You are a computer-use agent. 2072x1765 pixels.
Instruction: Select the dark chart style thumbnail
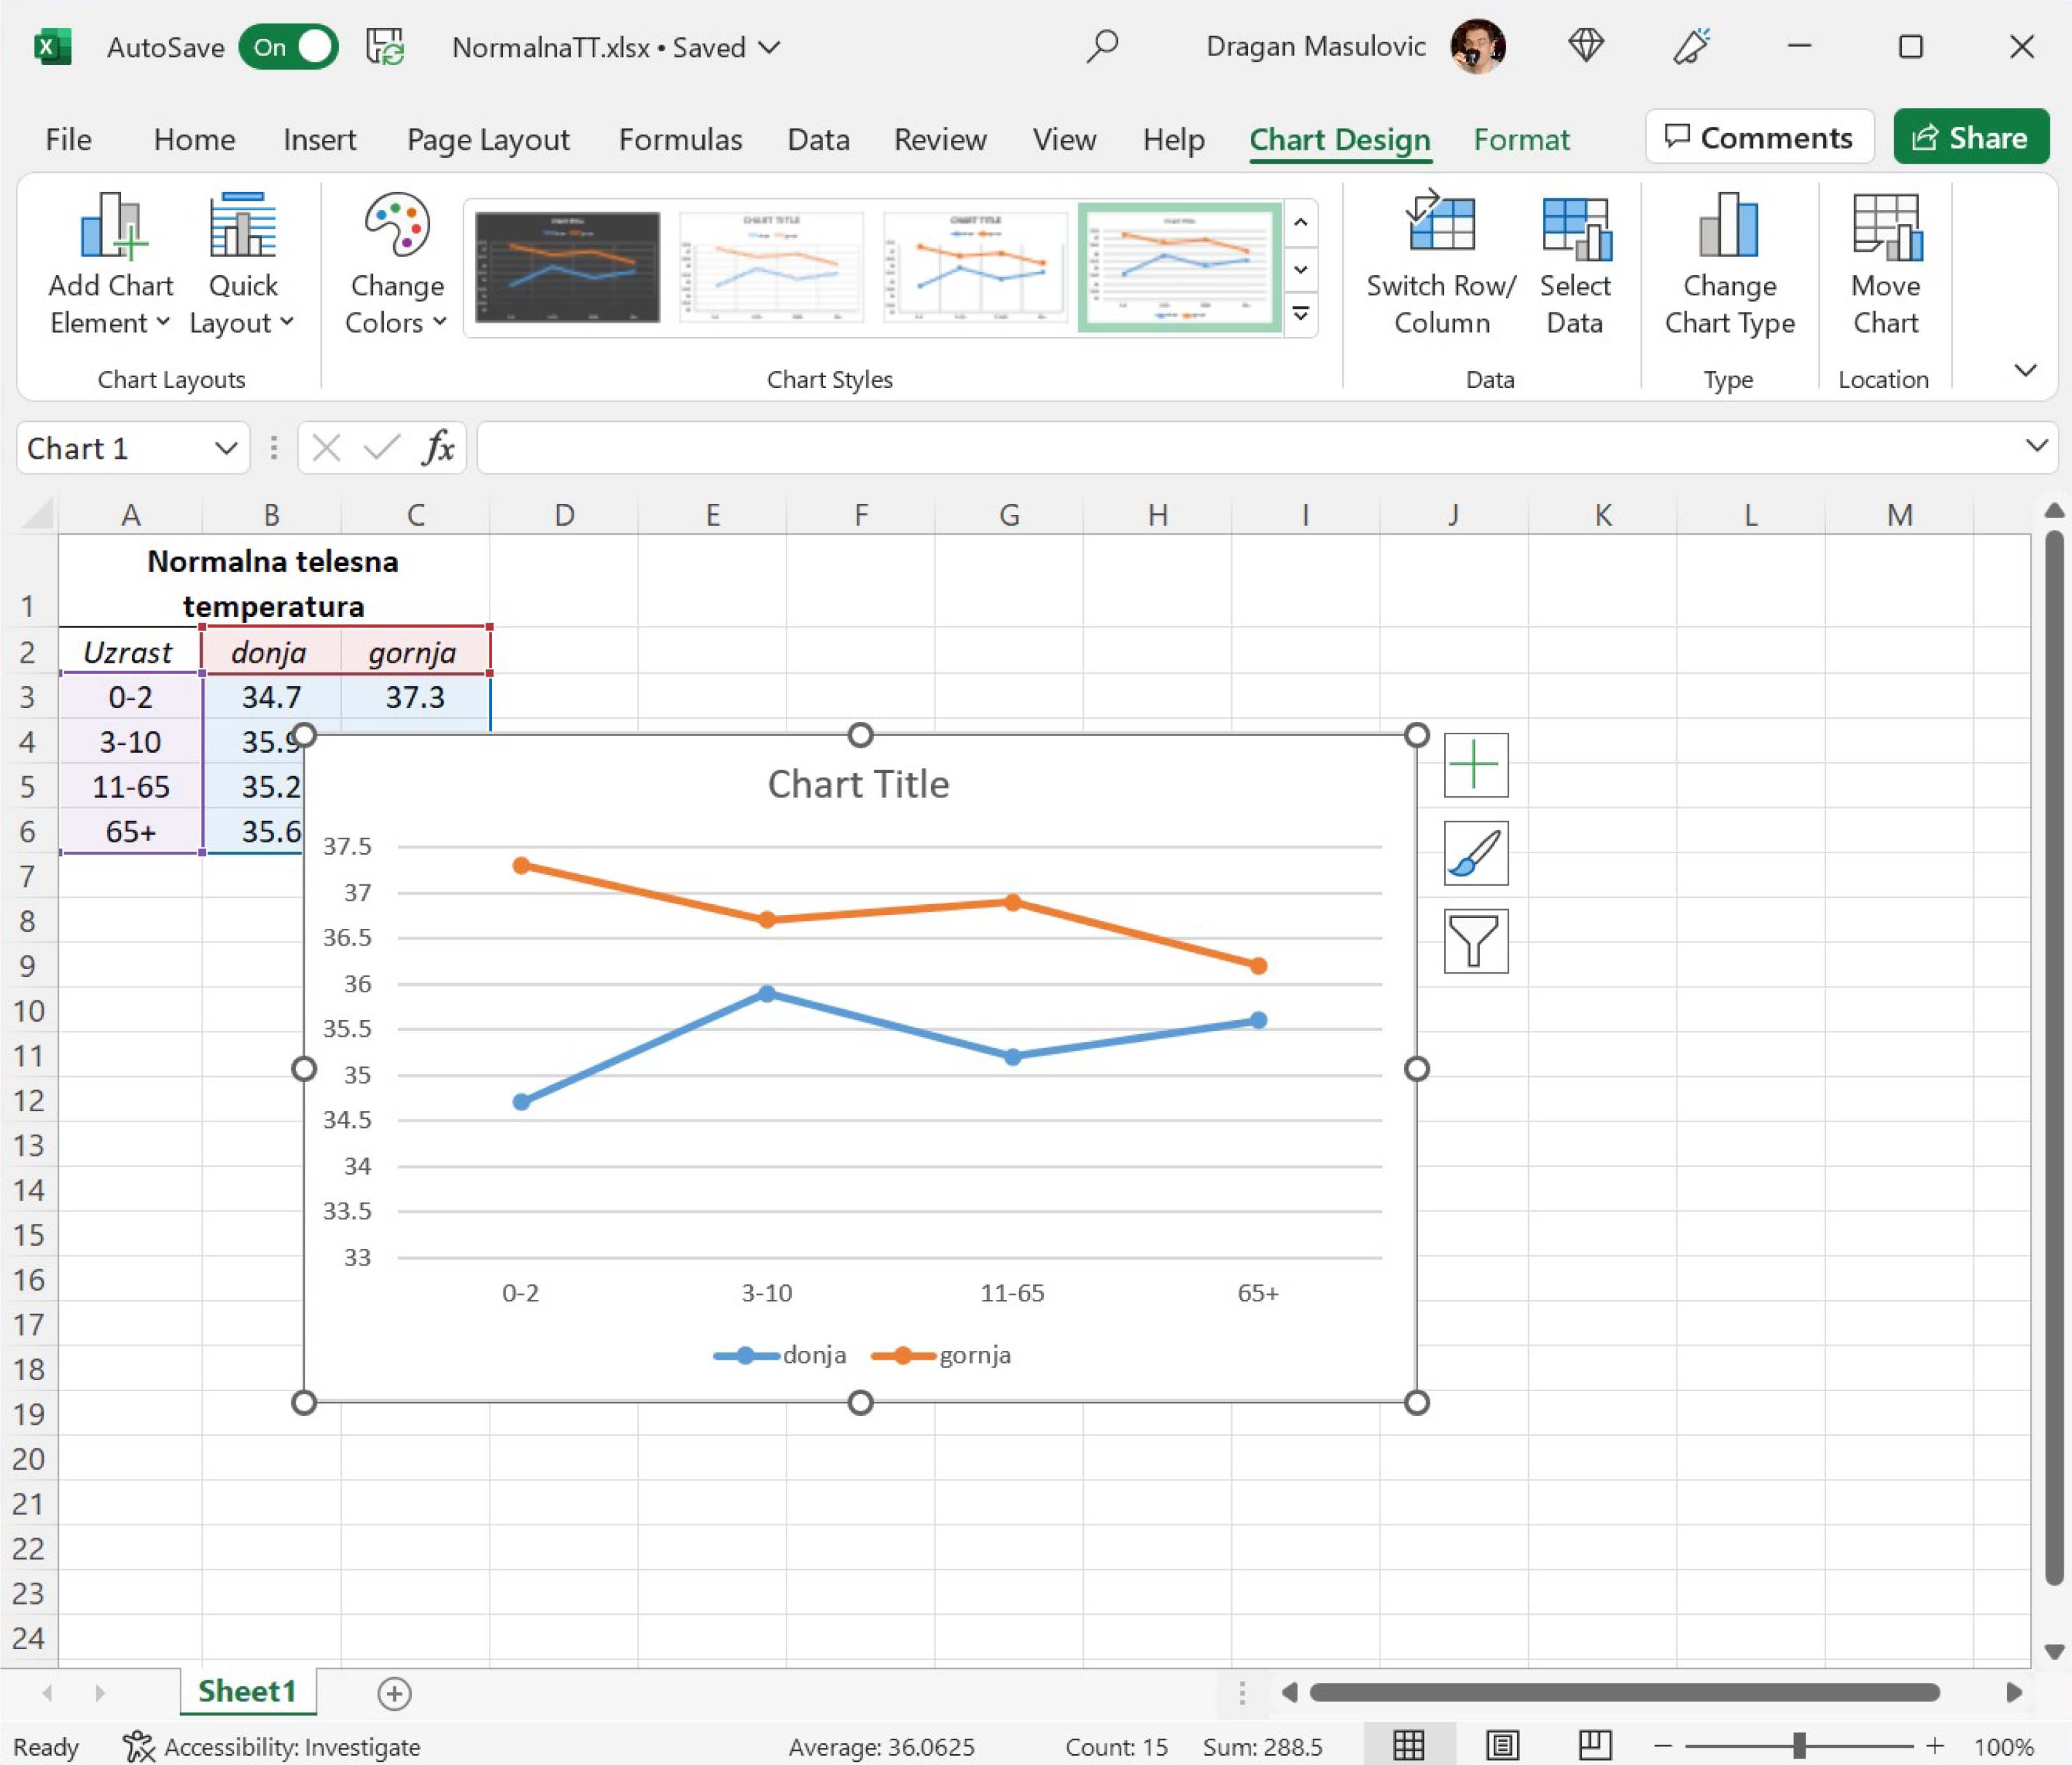tap(567, 267)
